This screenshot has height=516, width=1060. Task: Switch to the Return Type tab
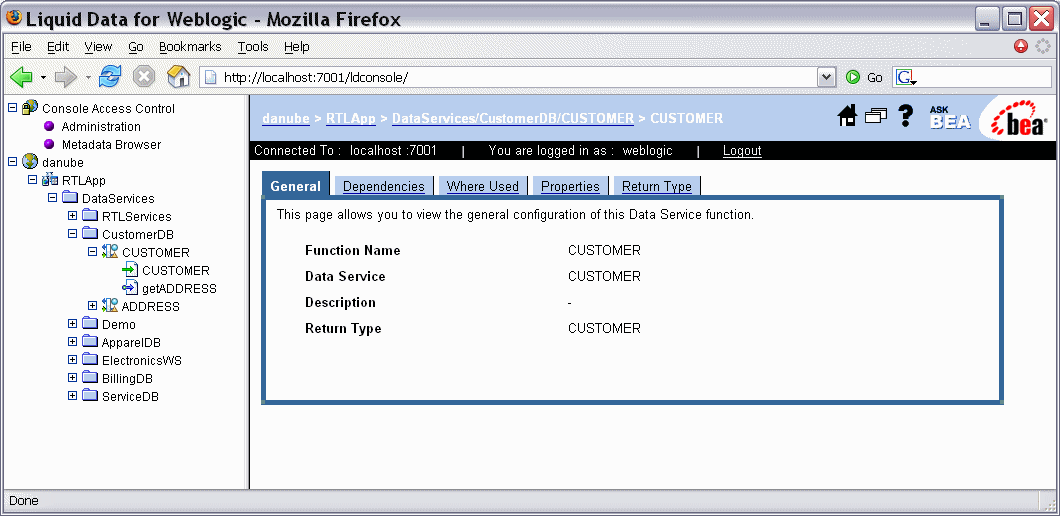[x=656, y=186]
